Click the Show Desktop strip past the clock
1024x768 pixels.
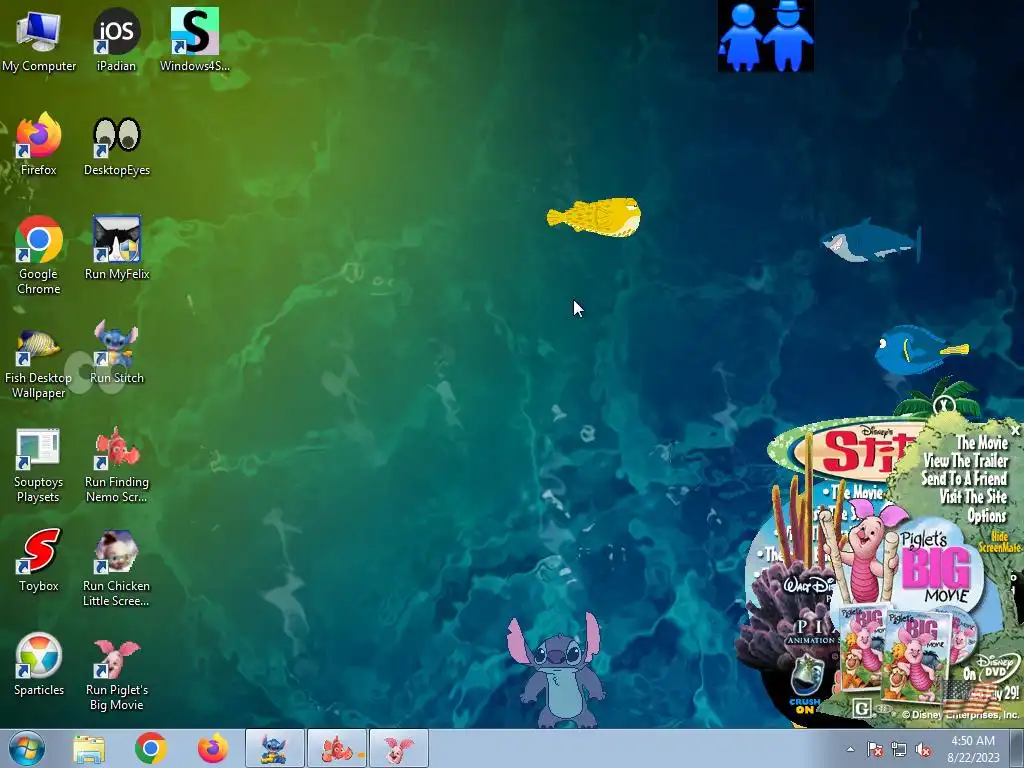pos(1017,749)
